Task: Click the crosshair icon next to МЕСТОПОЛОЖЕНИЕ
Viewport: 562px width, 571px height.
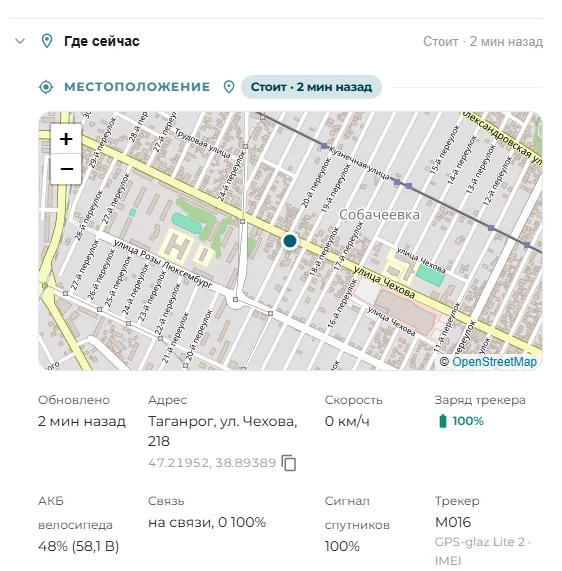Action: coord(46,87)
